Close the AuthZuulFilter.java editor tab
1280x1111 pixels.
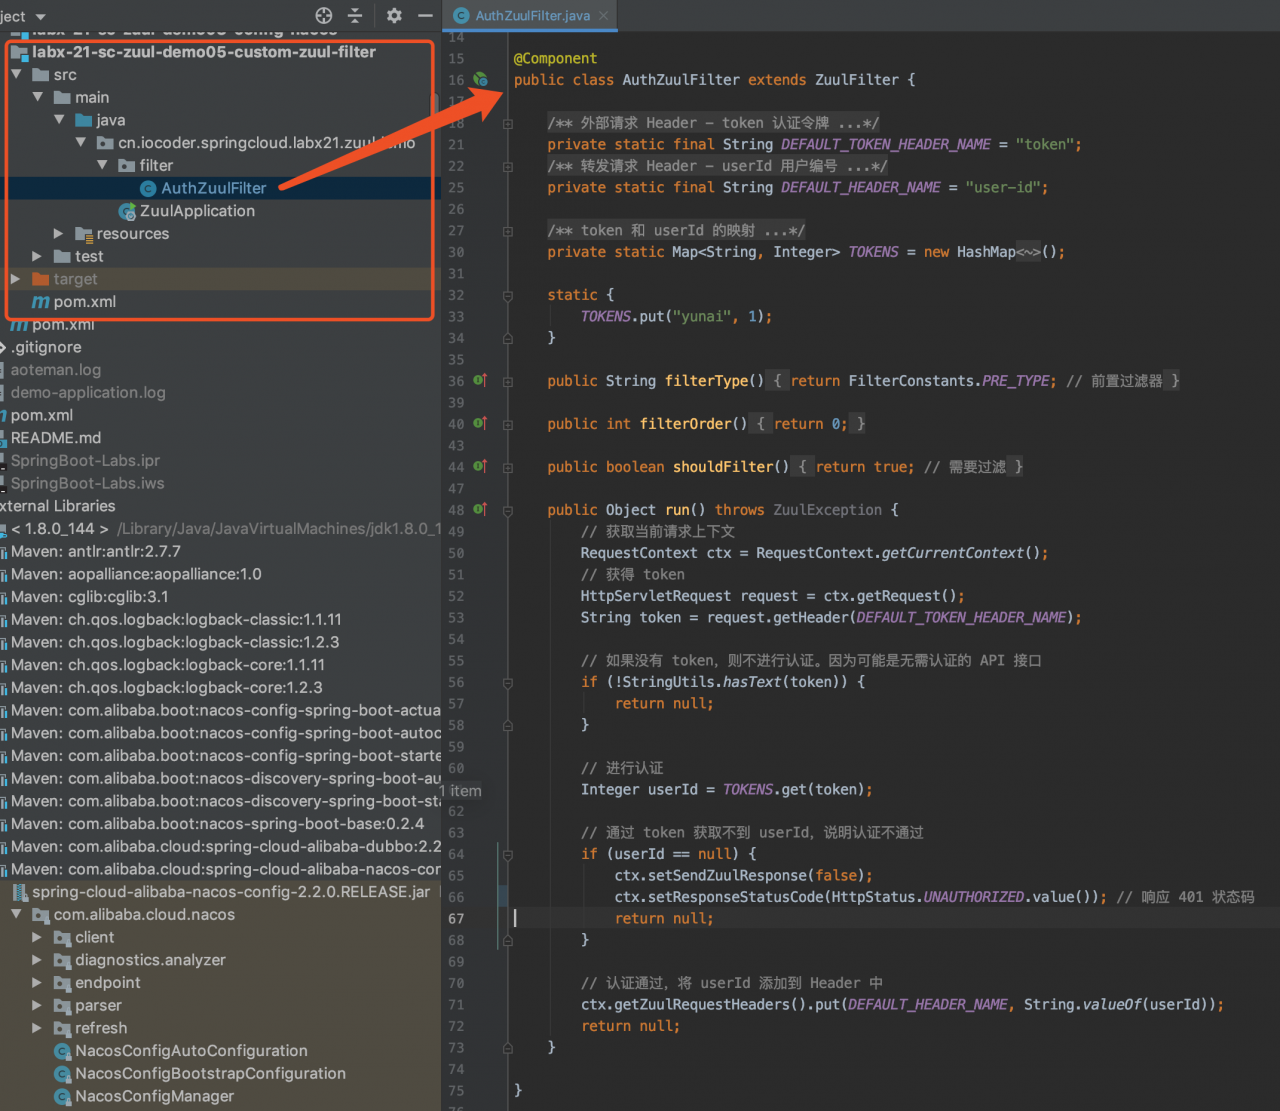tap(601, 16)
